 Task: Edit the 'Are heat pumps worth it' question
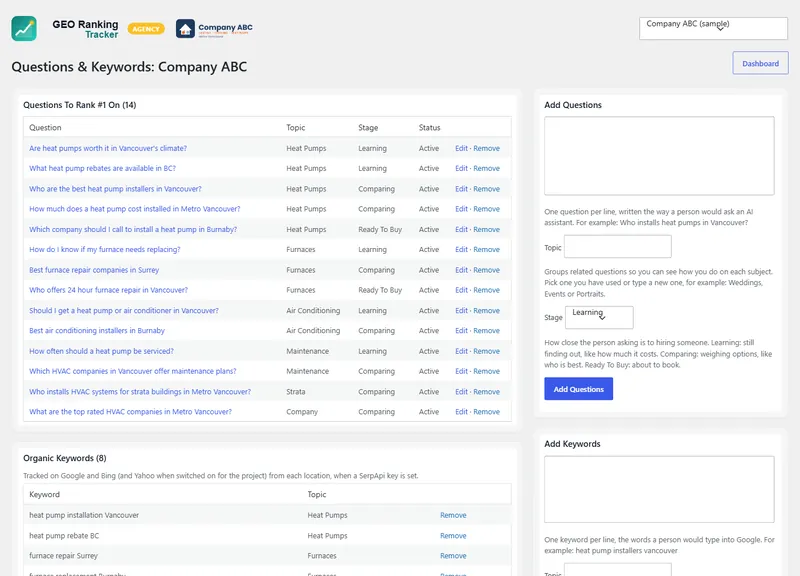461,148
